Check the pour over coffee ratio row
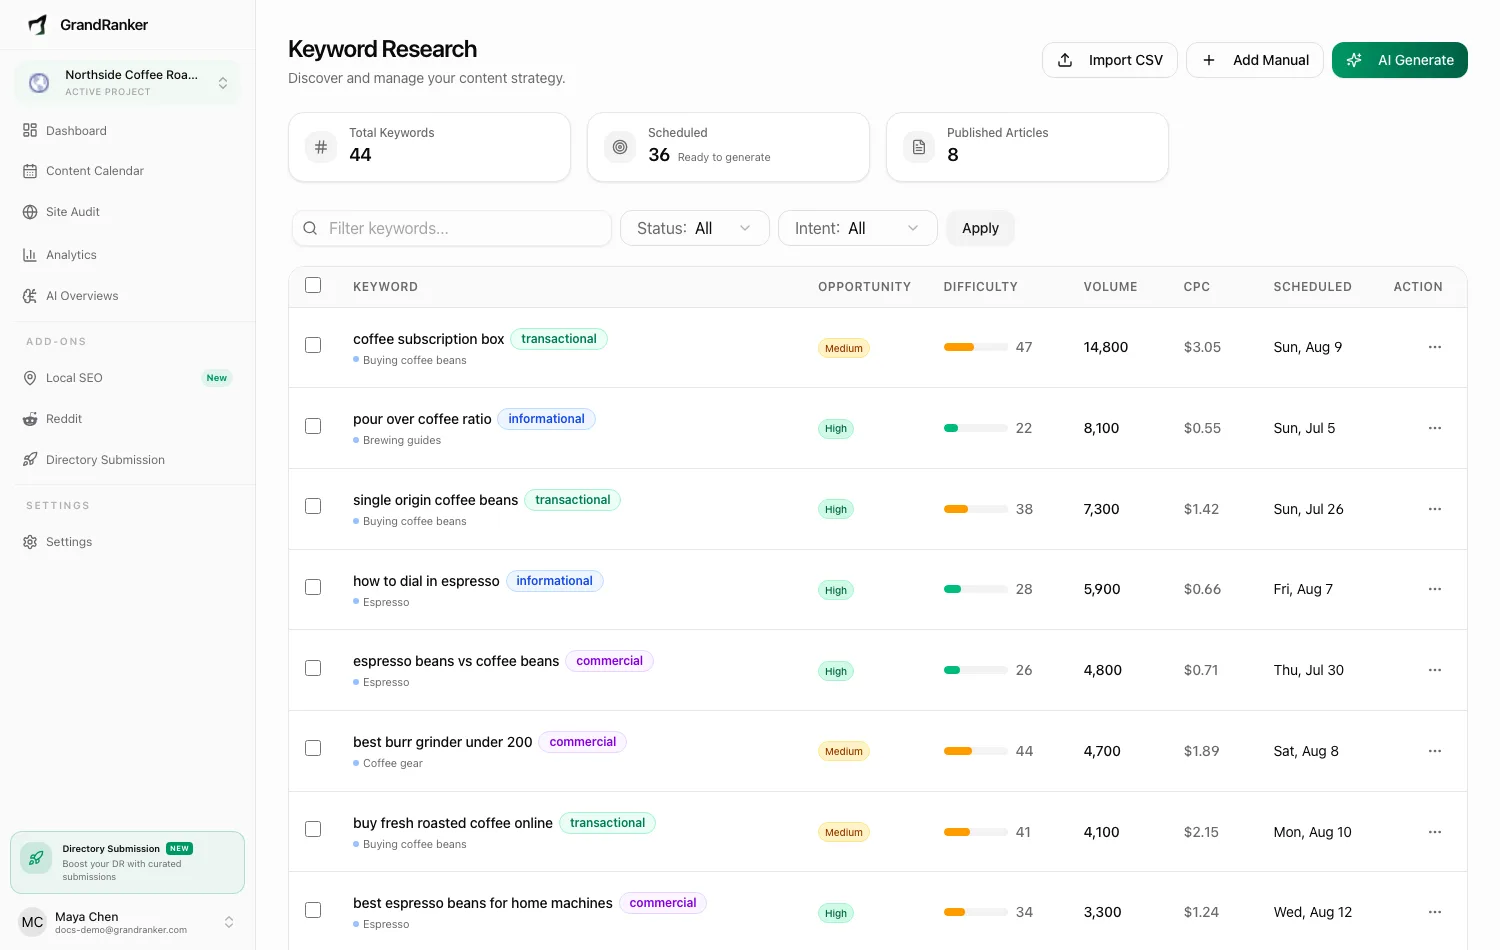 pyautogui.click(x=313, y=426)
